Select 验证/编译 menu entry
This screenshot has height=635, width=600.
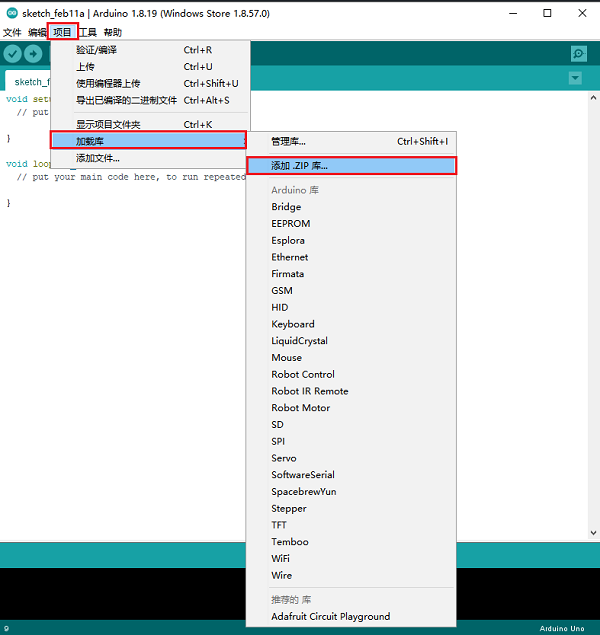[150, 50]
